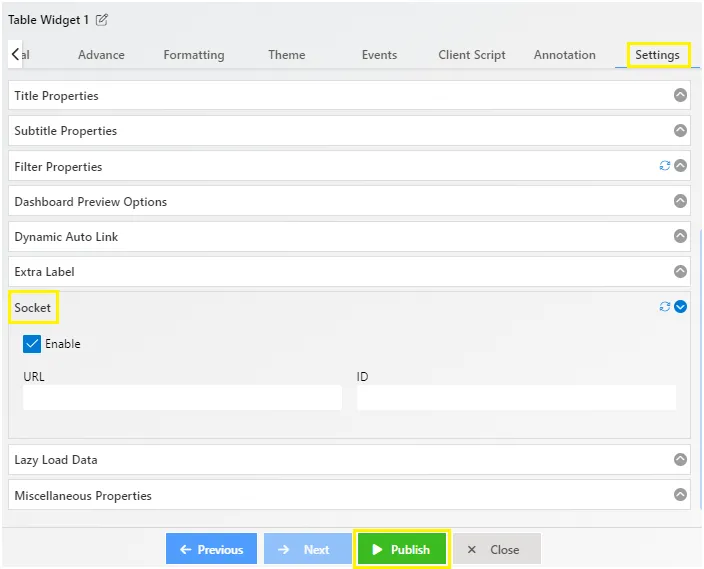Switch to the Formatting tab
The image size is (704, 569).
pyautogui.click(x=194, y=55)
